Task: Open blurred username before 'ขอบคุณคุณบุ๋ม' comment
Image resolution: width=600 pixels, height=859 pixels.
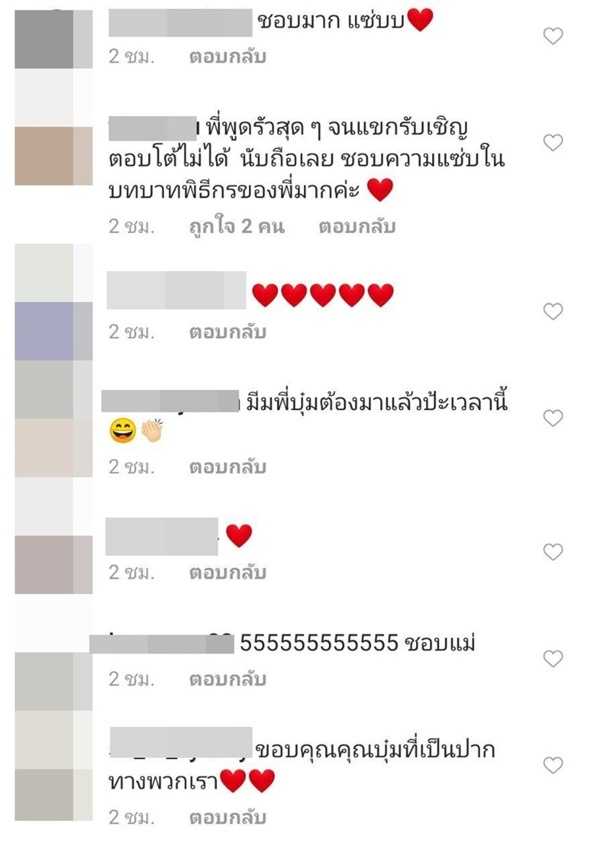Action: point(181,742)
